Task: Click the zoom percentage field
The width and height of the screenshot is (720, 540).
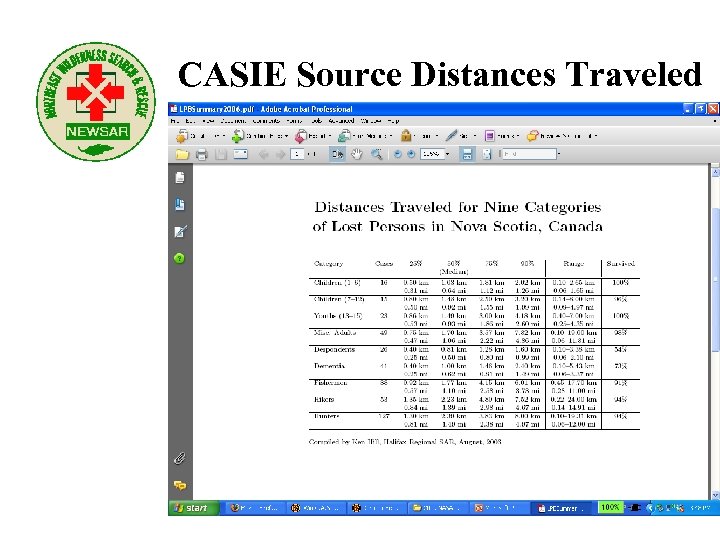Action: 432,154
